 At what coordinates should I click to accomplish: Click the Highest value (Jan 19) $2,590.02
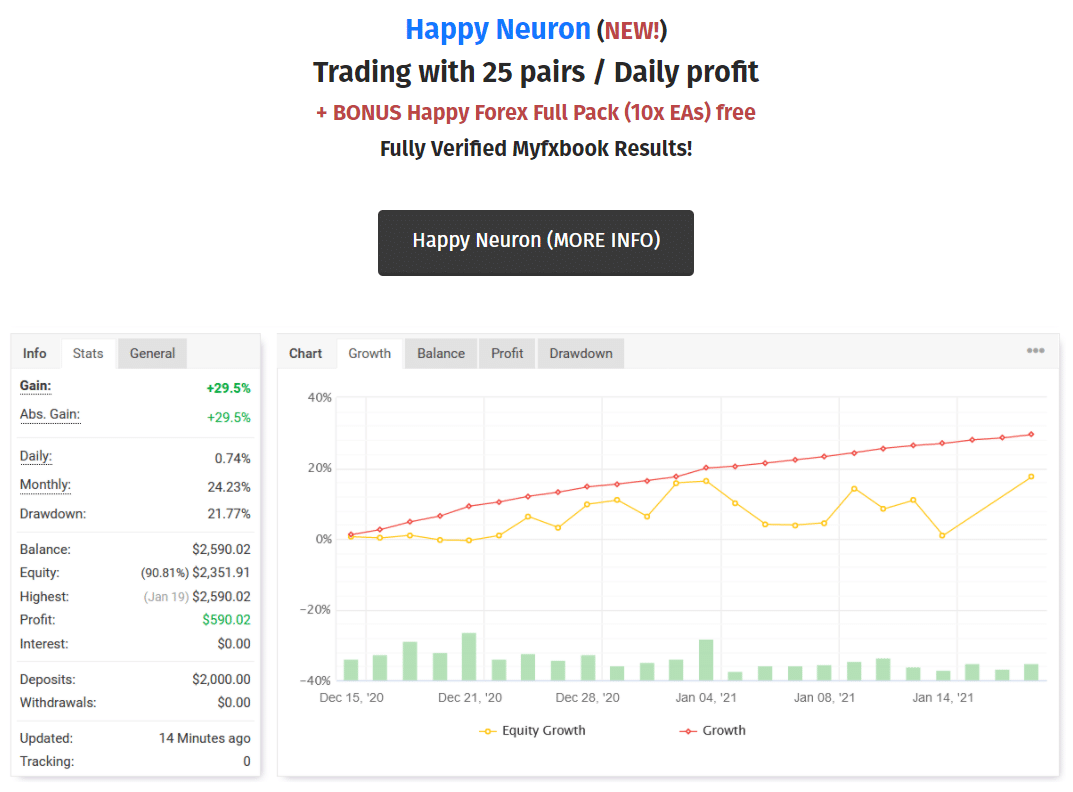[x=197, y=596]
